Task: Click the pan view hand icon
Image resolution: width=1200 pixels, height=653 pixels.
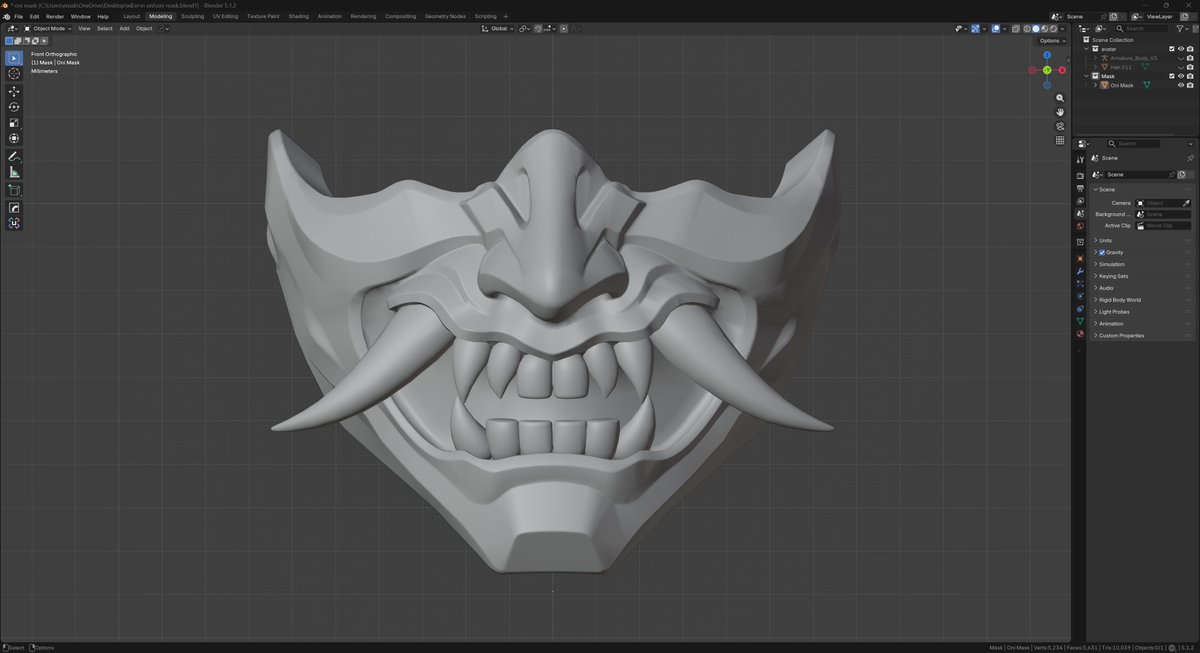Action: [1060, 112]
